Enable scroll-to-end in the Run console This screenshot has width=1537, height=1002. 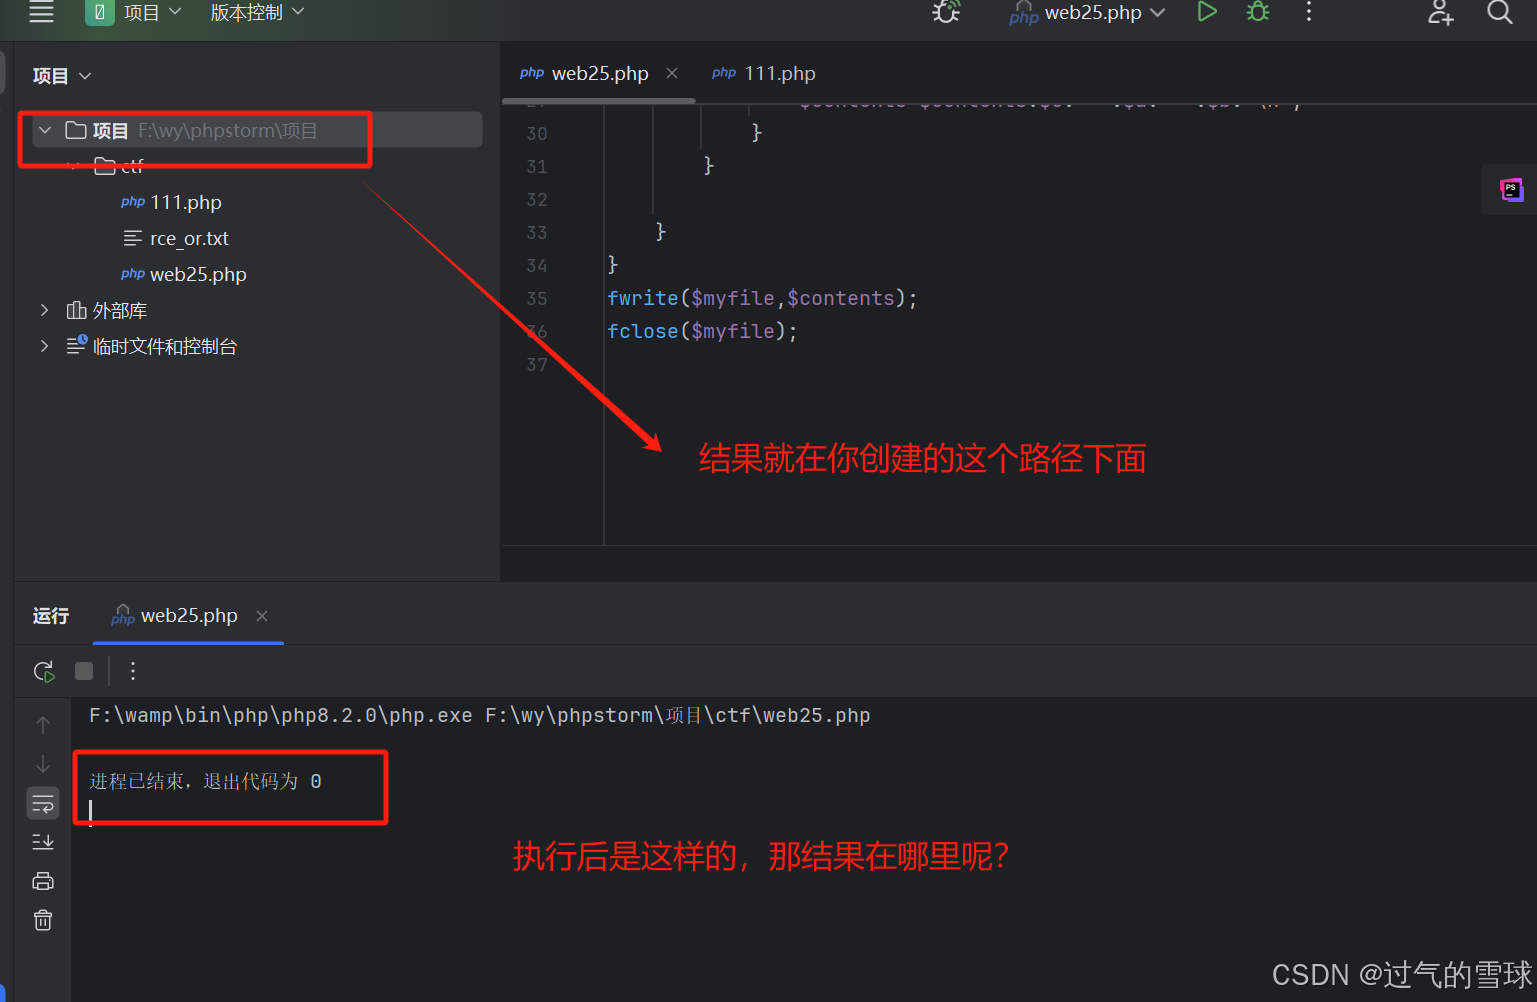[42, 841]
